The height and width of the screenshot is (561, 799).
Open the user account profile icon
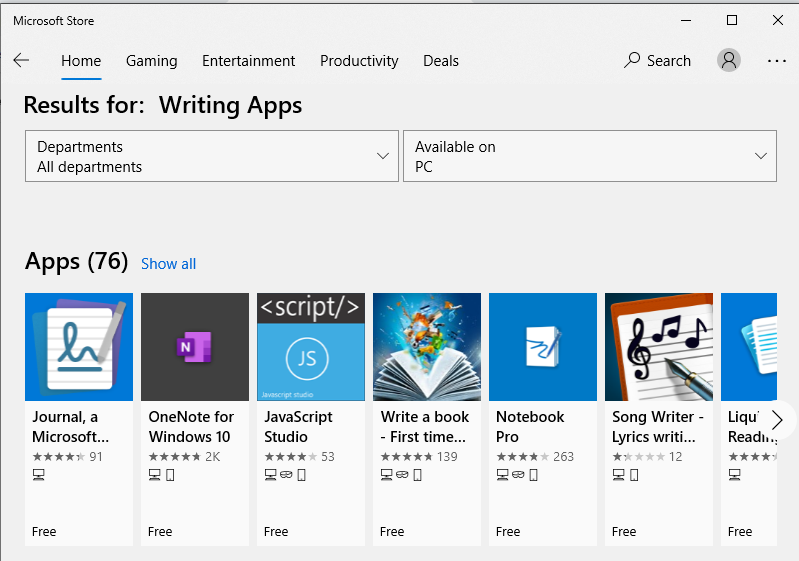(x=729, y=60)
